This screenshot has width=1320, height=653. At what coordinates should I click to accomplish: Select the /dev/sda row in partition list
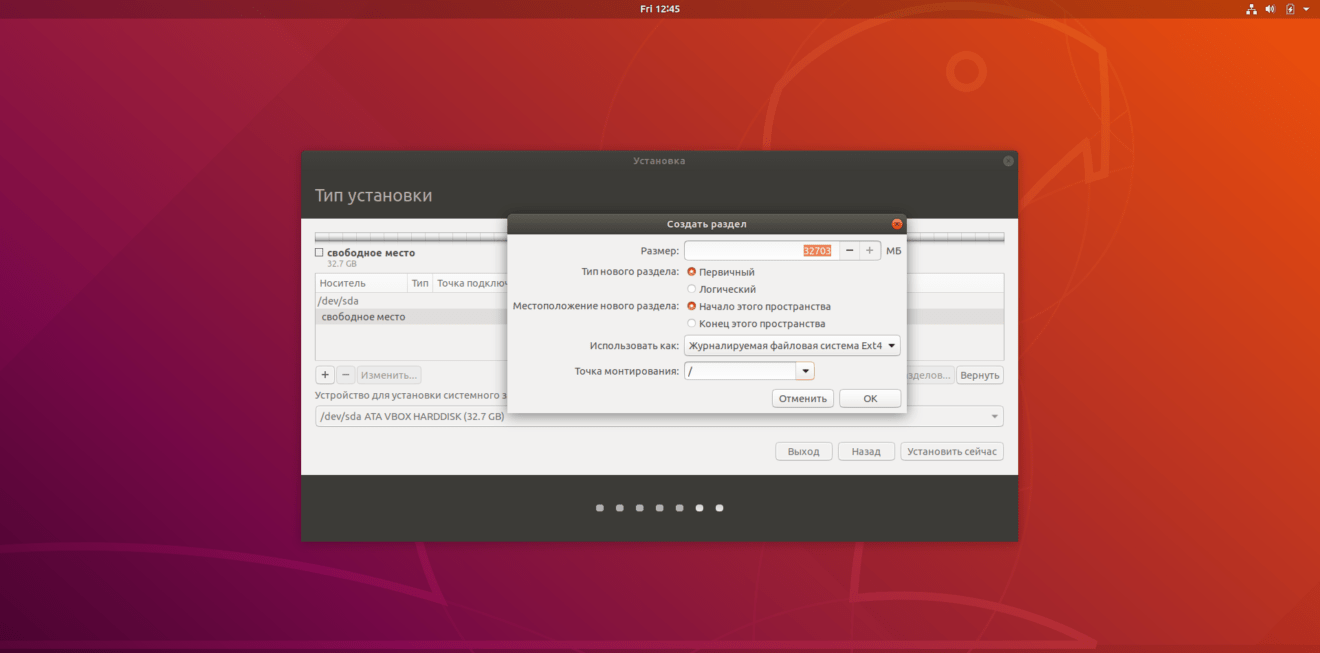[337, 300]
